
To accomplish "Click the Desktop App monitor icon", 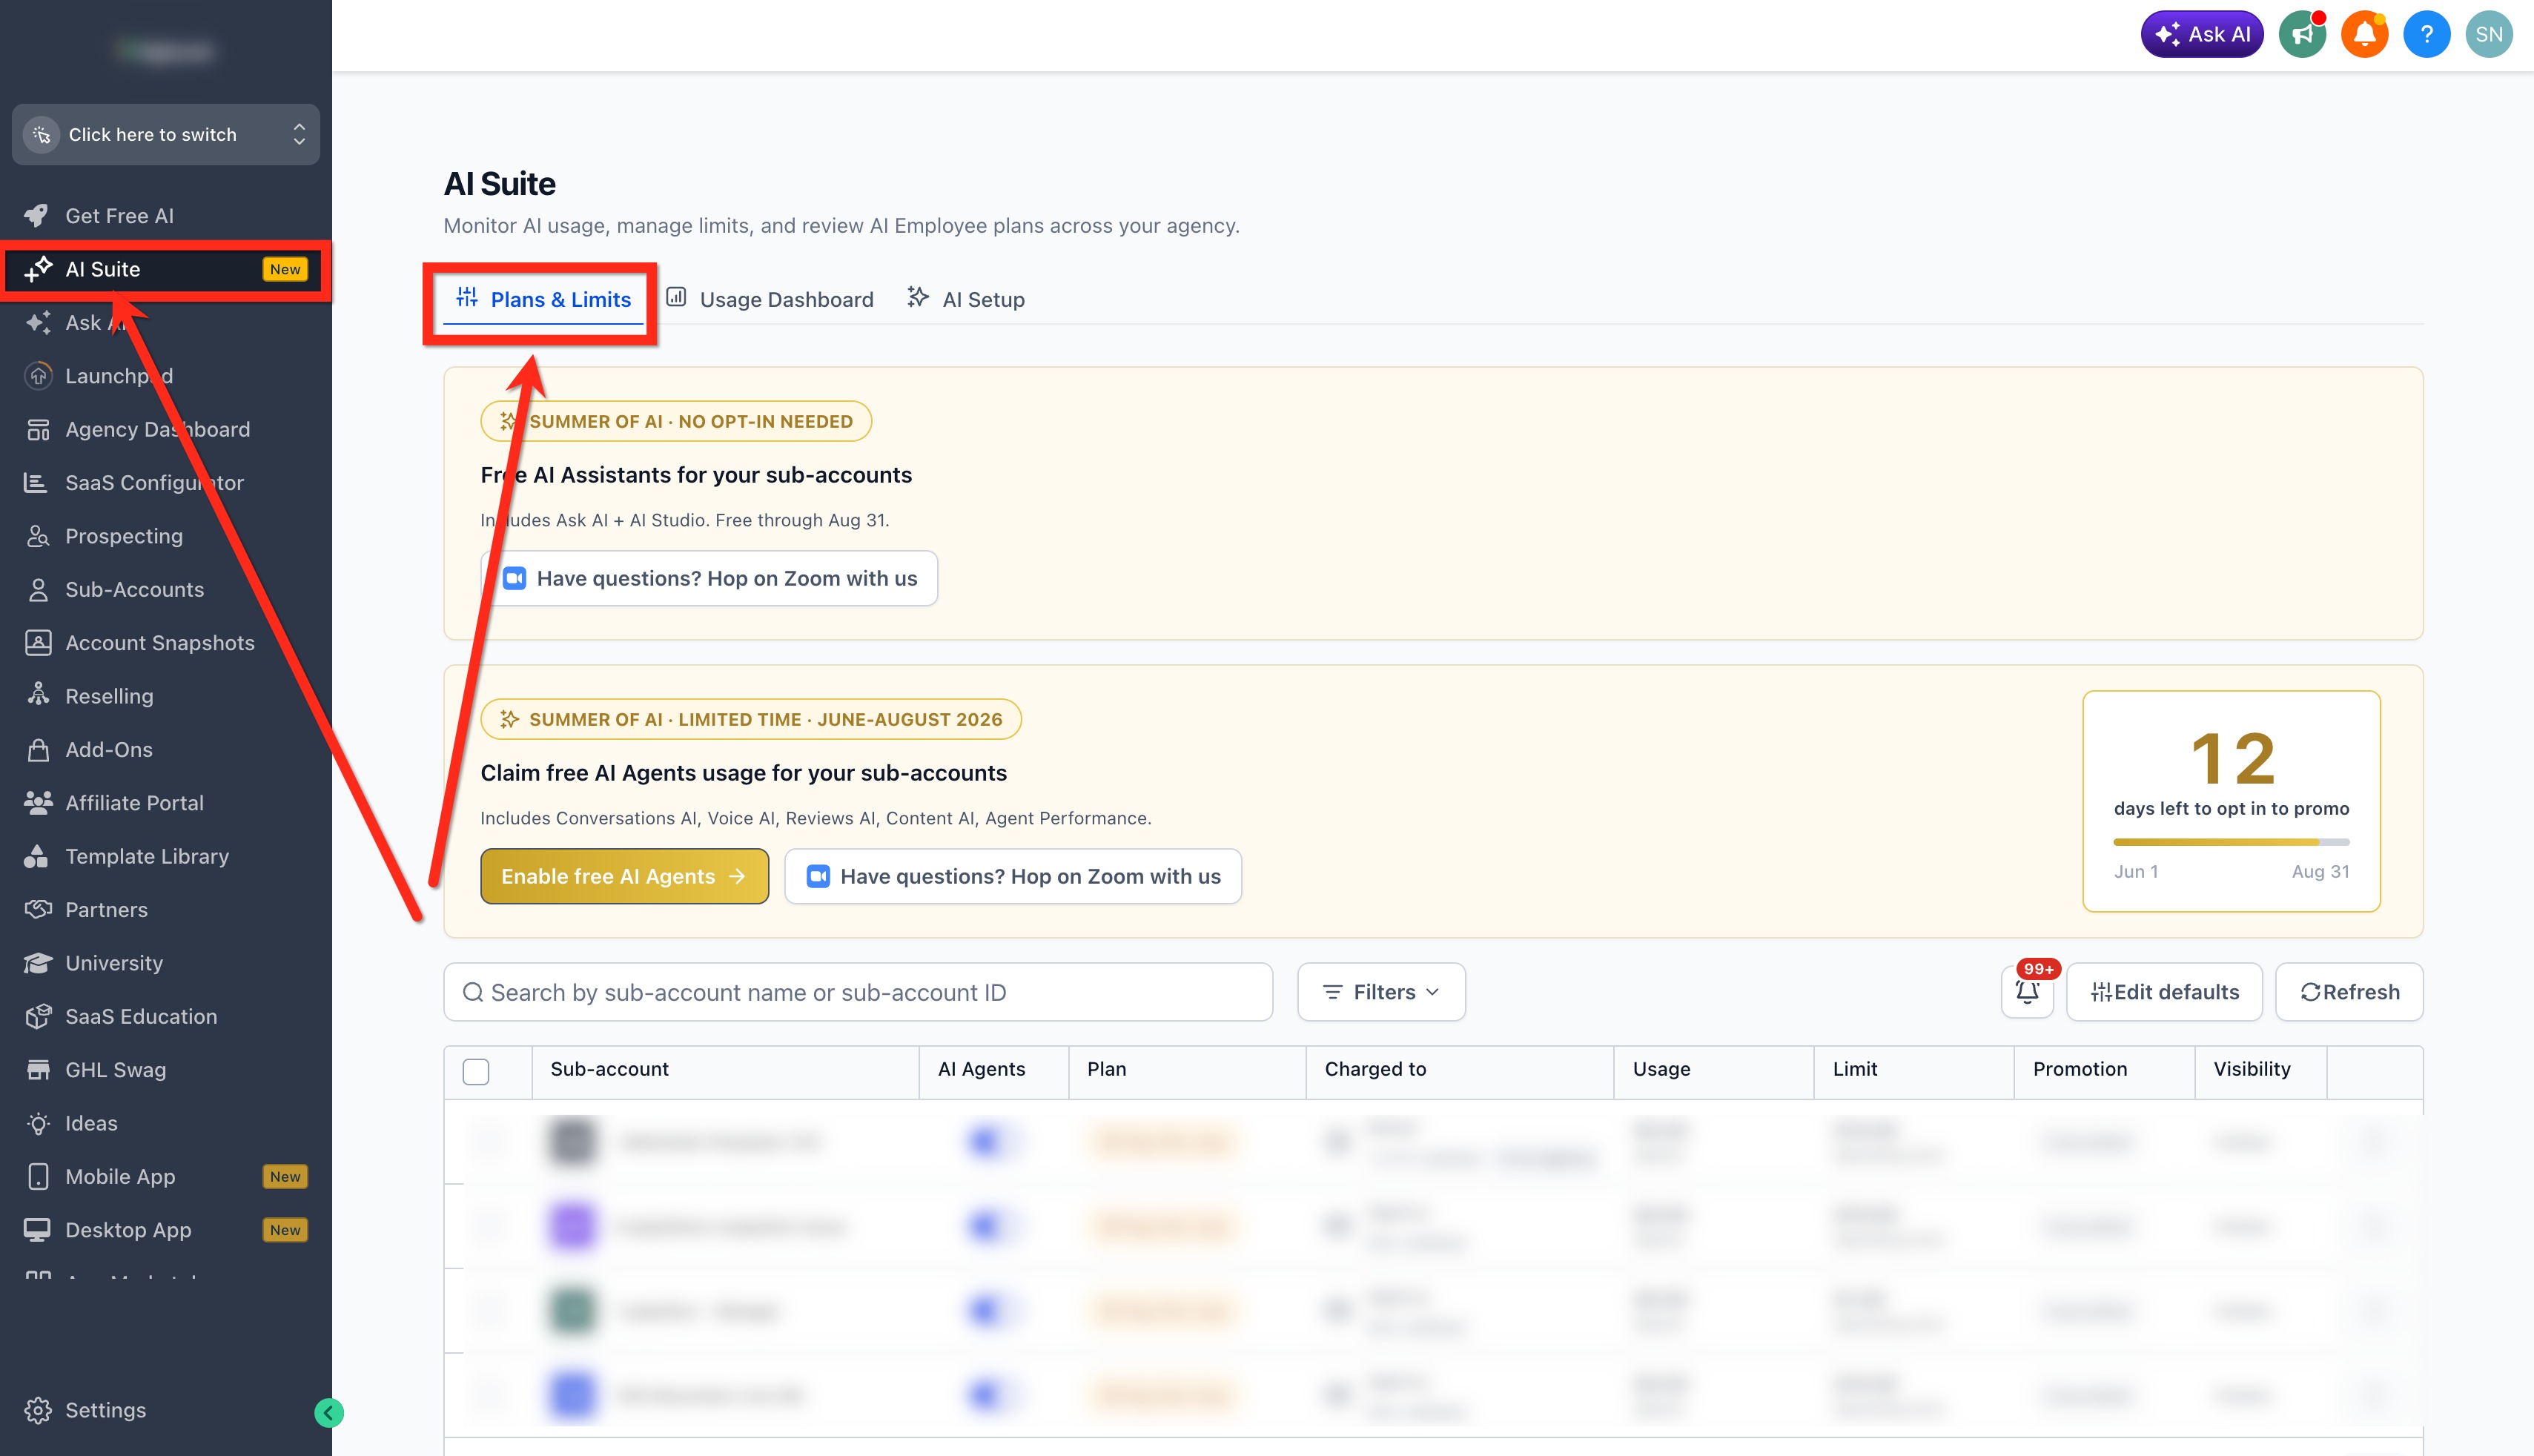I will coord(37,1230).
